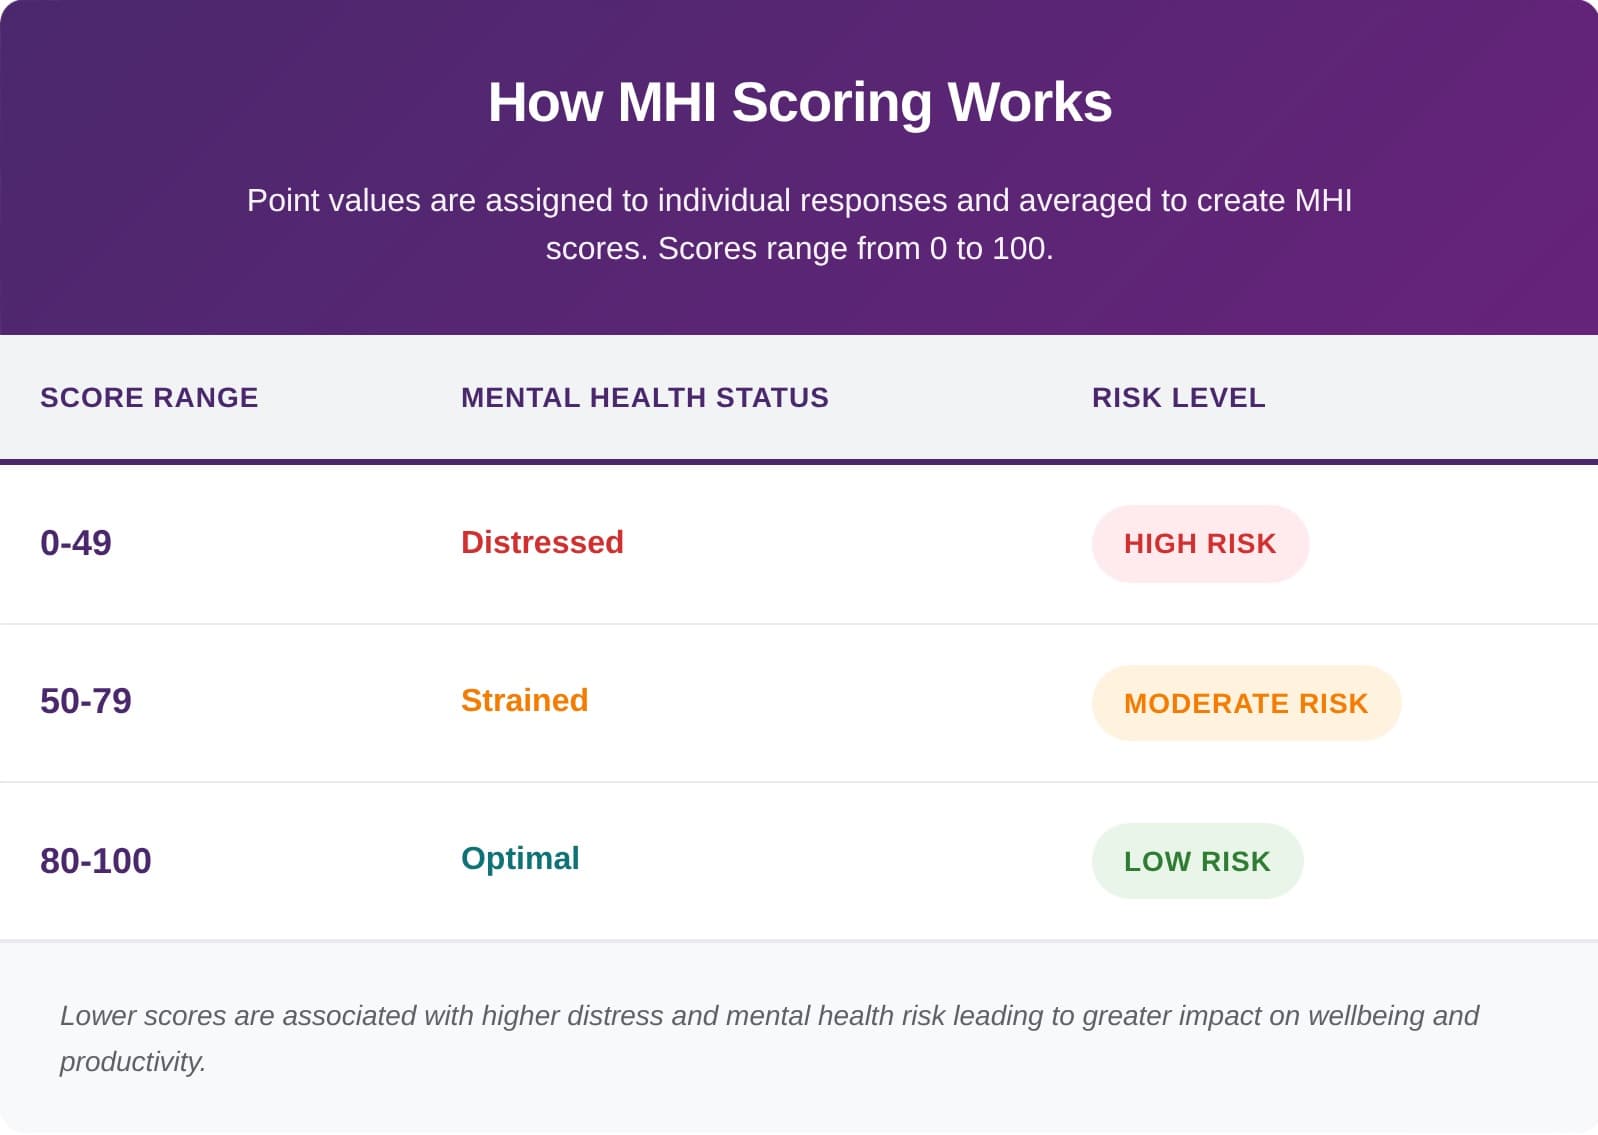Click the MENTAL HEALTH STATUS column header

644,398
